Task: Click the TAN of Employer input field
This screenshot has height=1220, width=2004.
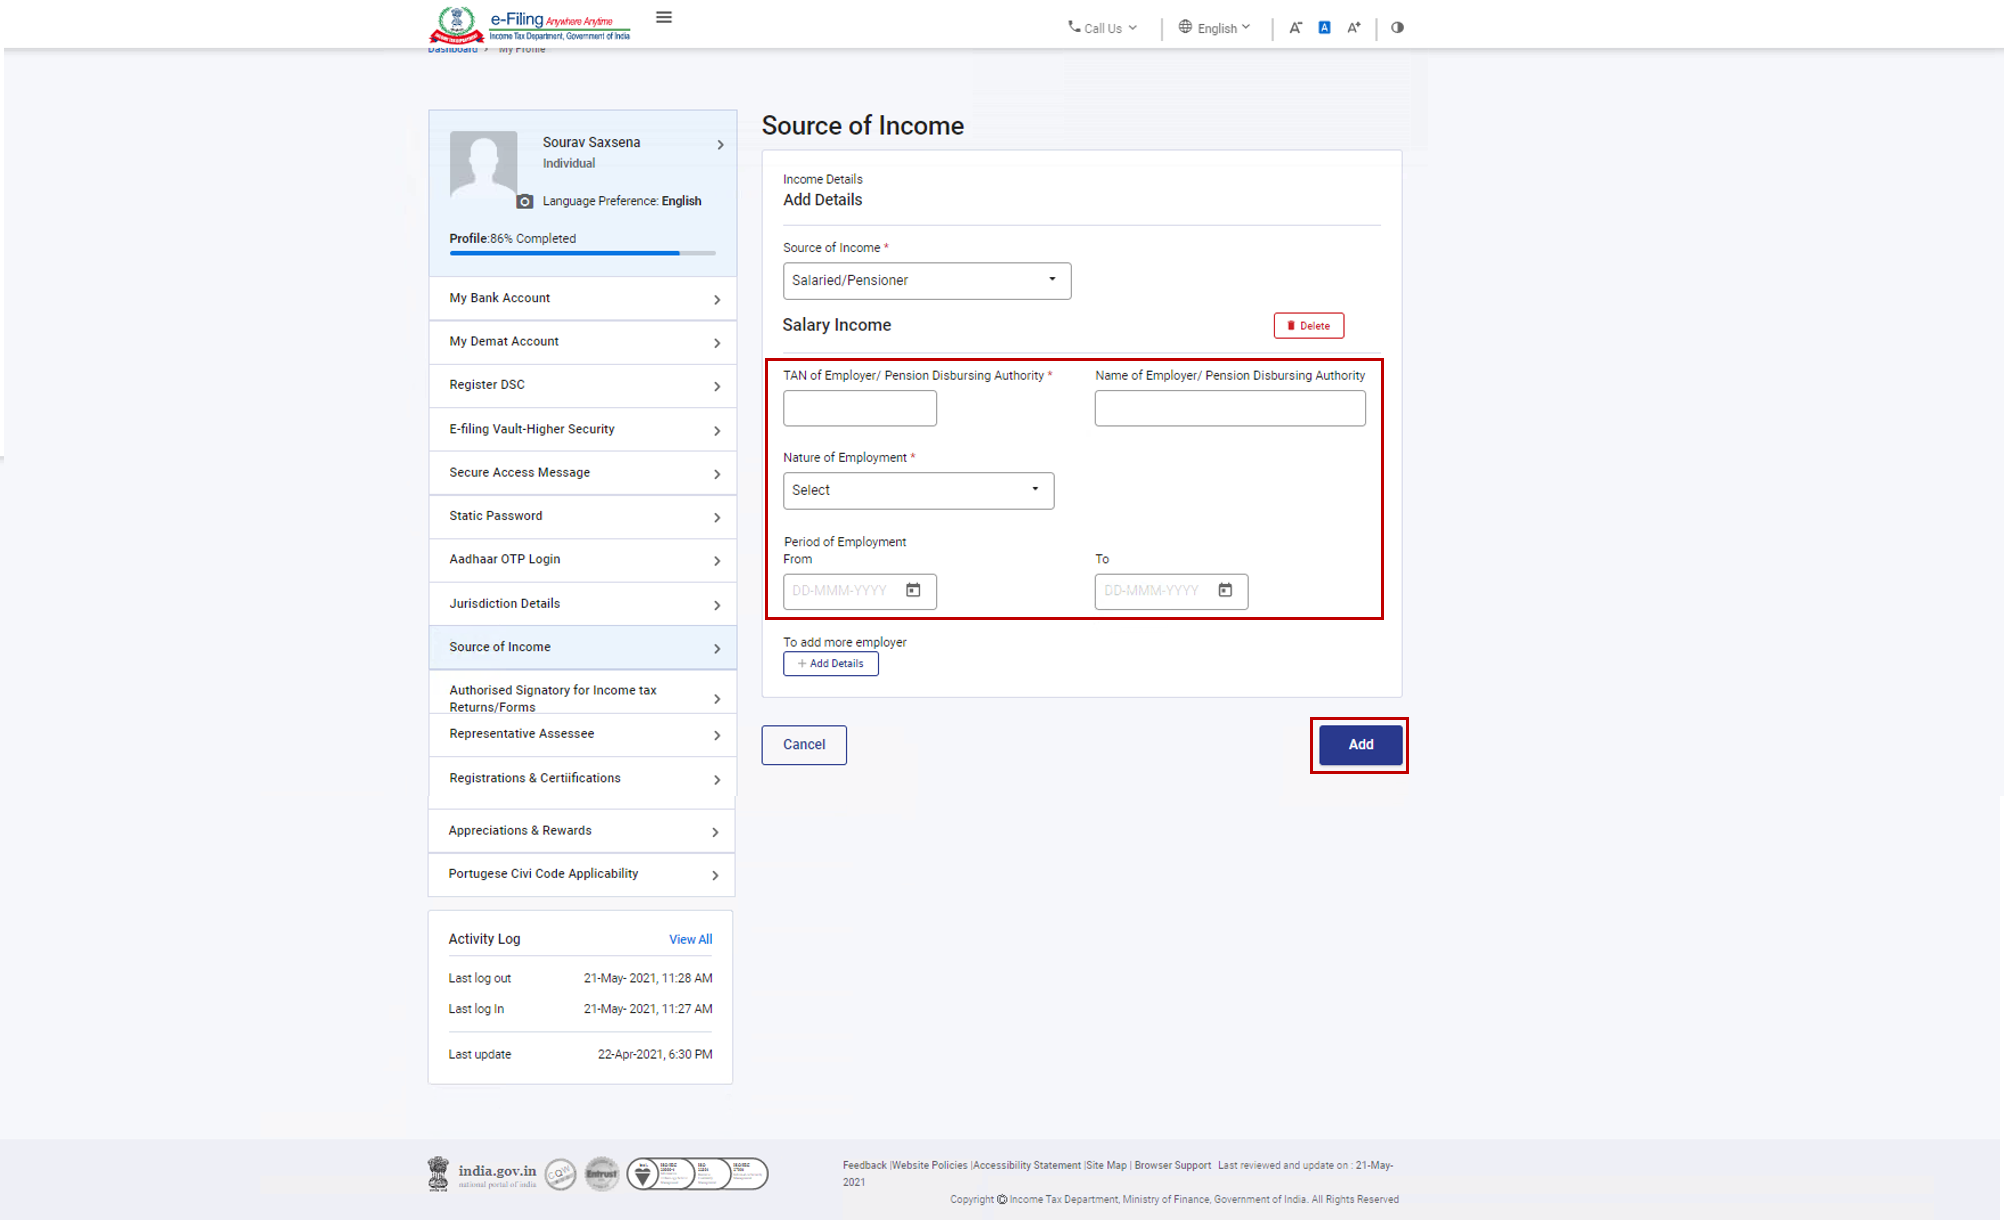Action: pyautogui.click(x=860, y=408)
